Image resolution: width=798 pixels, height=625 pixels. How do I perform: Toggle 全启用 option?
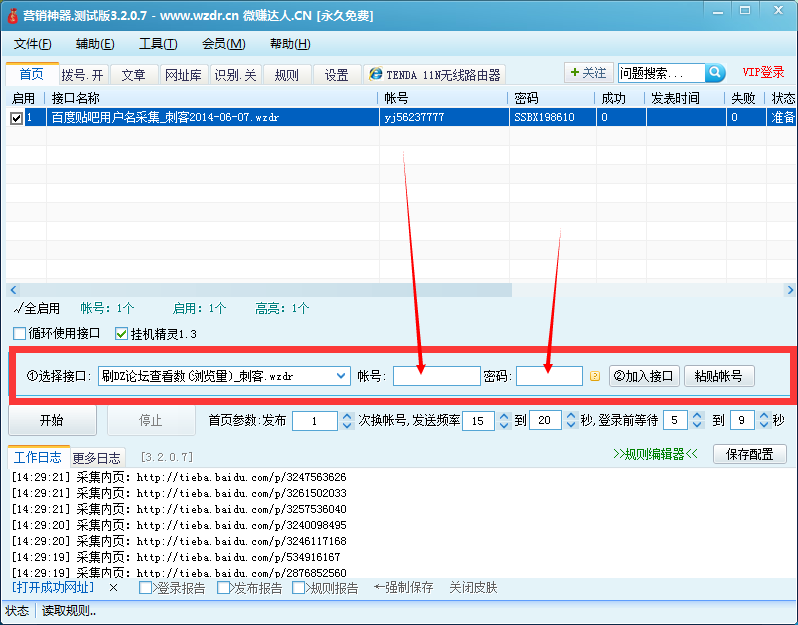pos(37,308)
